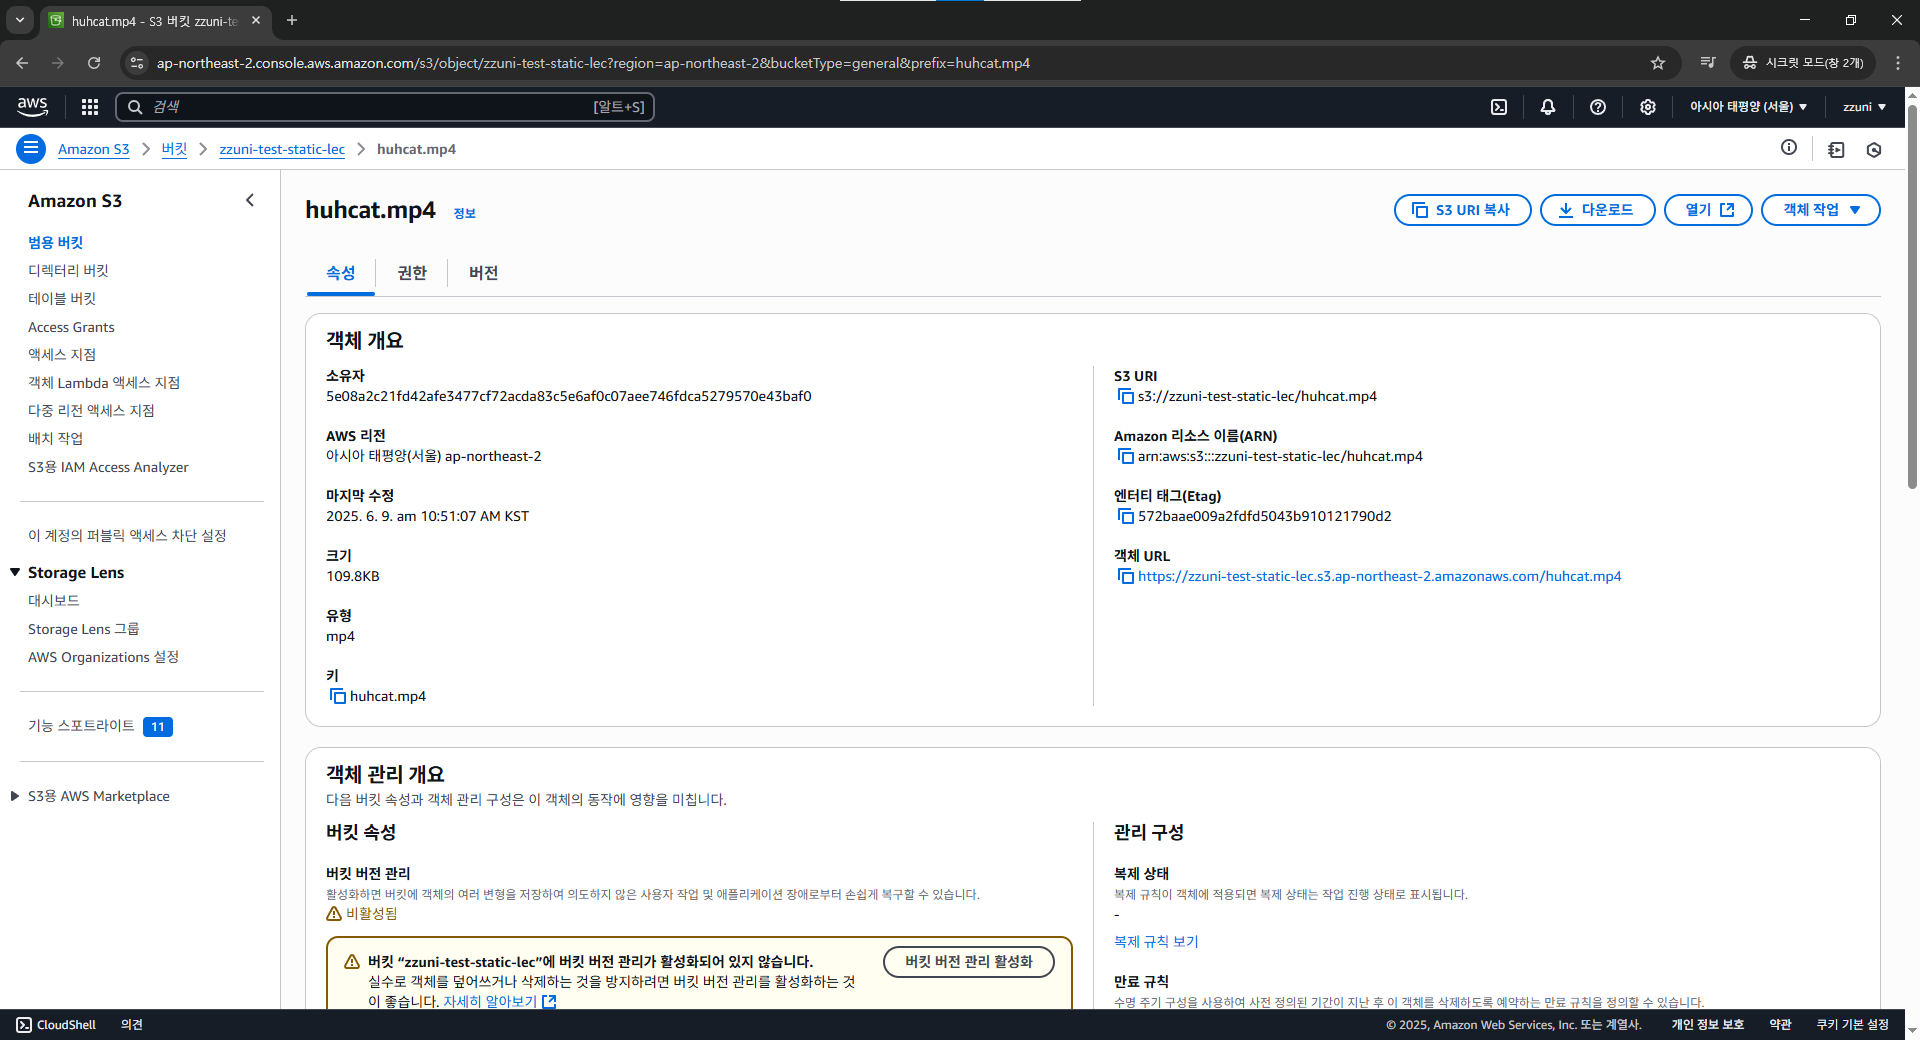Close the huhcat.mp4 browser tab
The width and height of the screenshot is (1920, 1040).
click(x=256, y=20)
